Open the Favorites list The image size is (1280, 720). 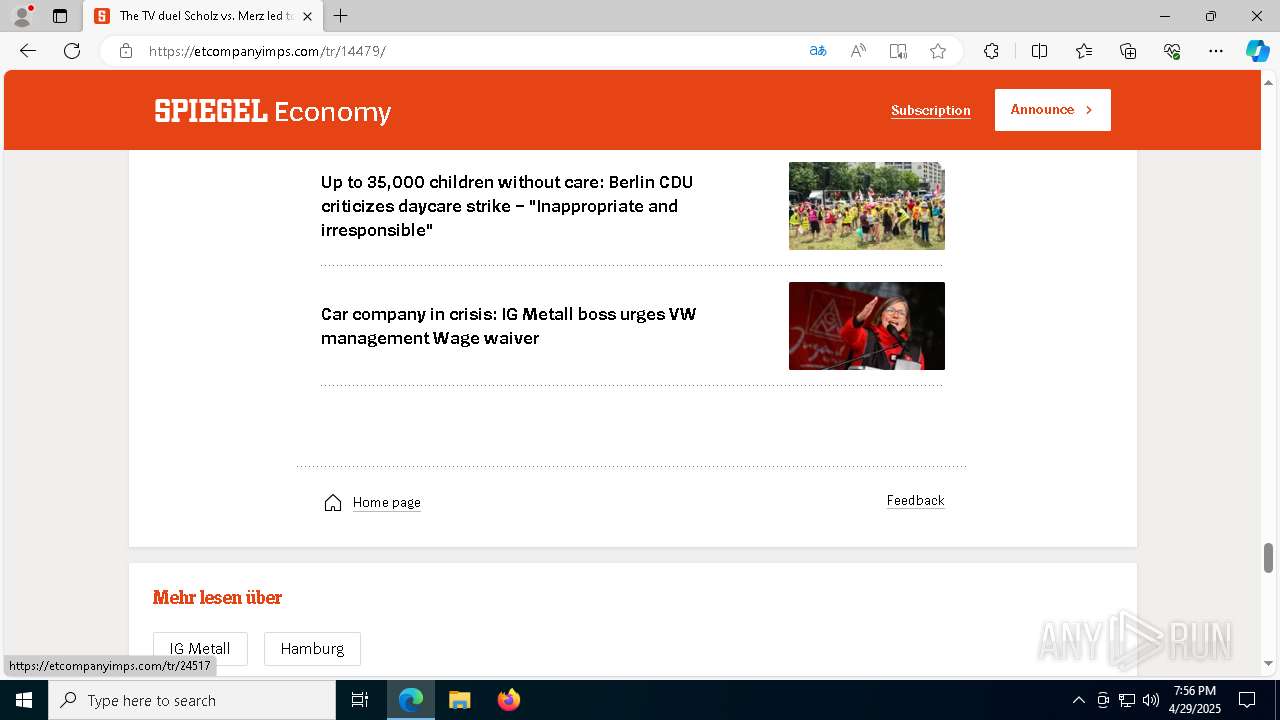(1084, 51)
